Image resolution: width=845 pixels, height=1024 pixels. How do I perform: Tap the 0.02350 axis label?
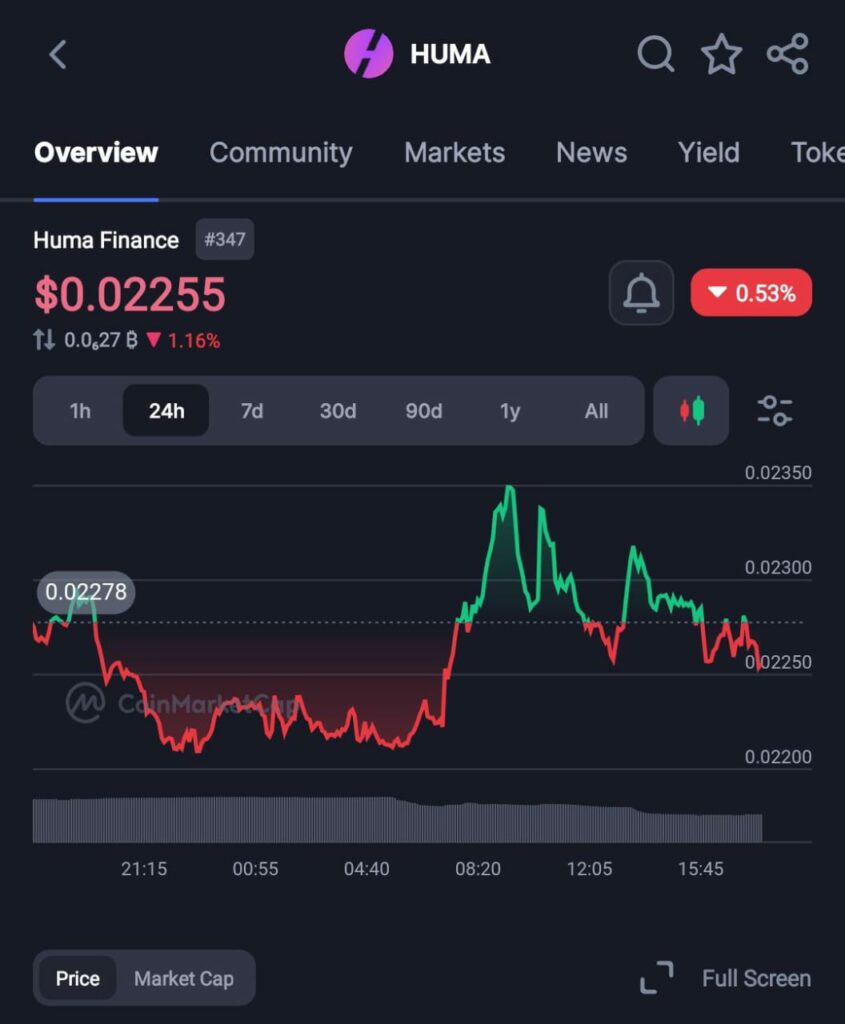pos(778,473)
